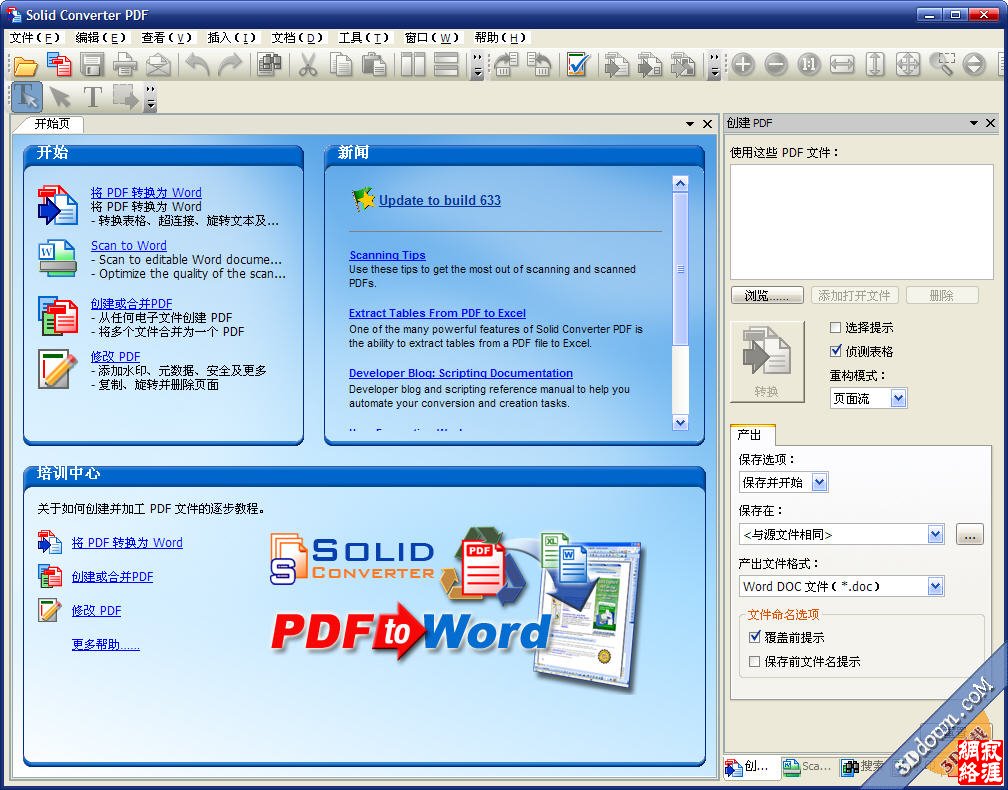
Task: Open the 帮助(H) menu
Action: (x=500, y=38)
